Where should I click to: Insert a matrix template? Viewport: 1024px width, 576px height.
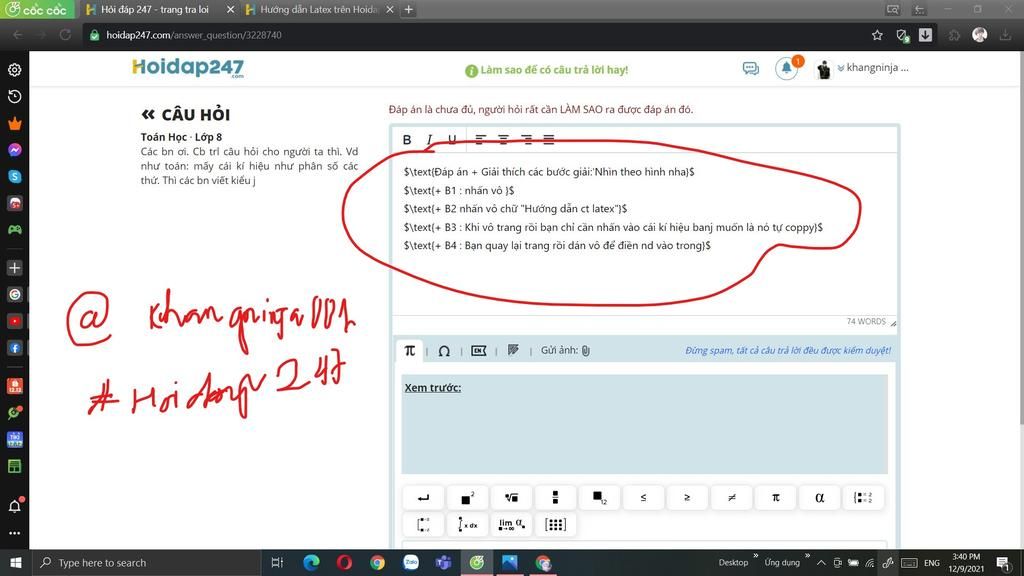pos(555,524)
